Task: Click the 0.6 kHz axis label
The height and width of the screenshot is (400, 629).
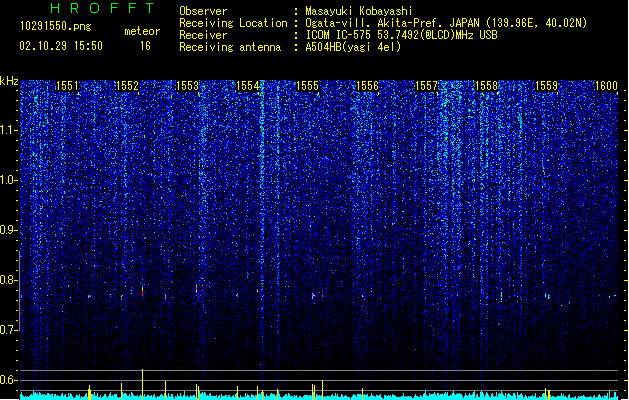Action: (x=8, y=380)
